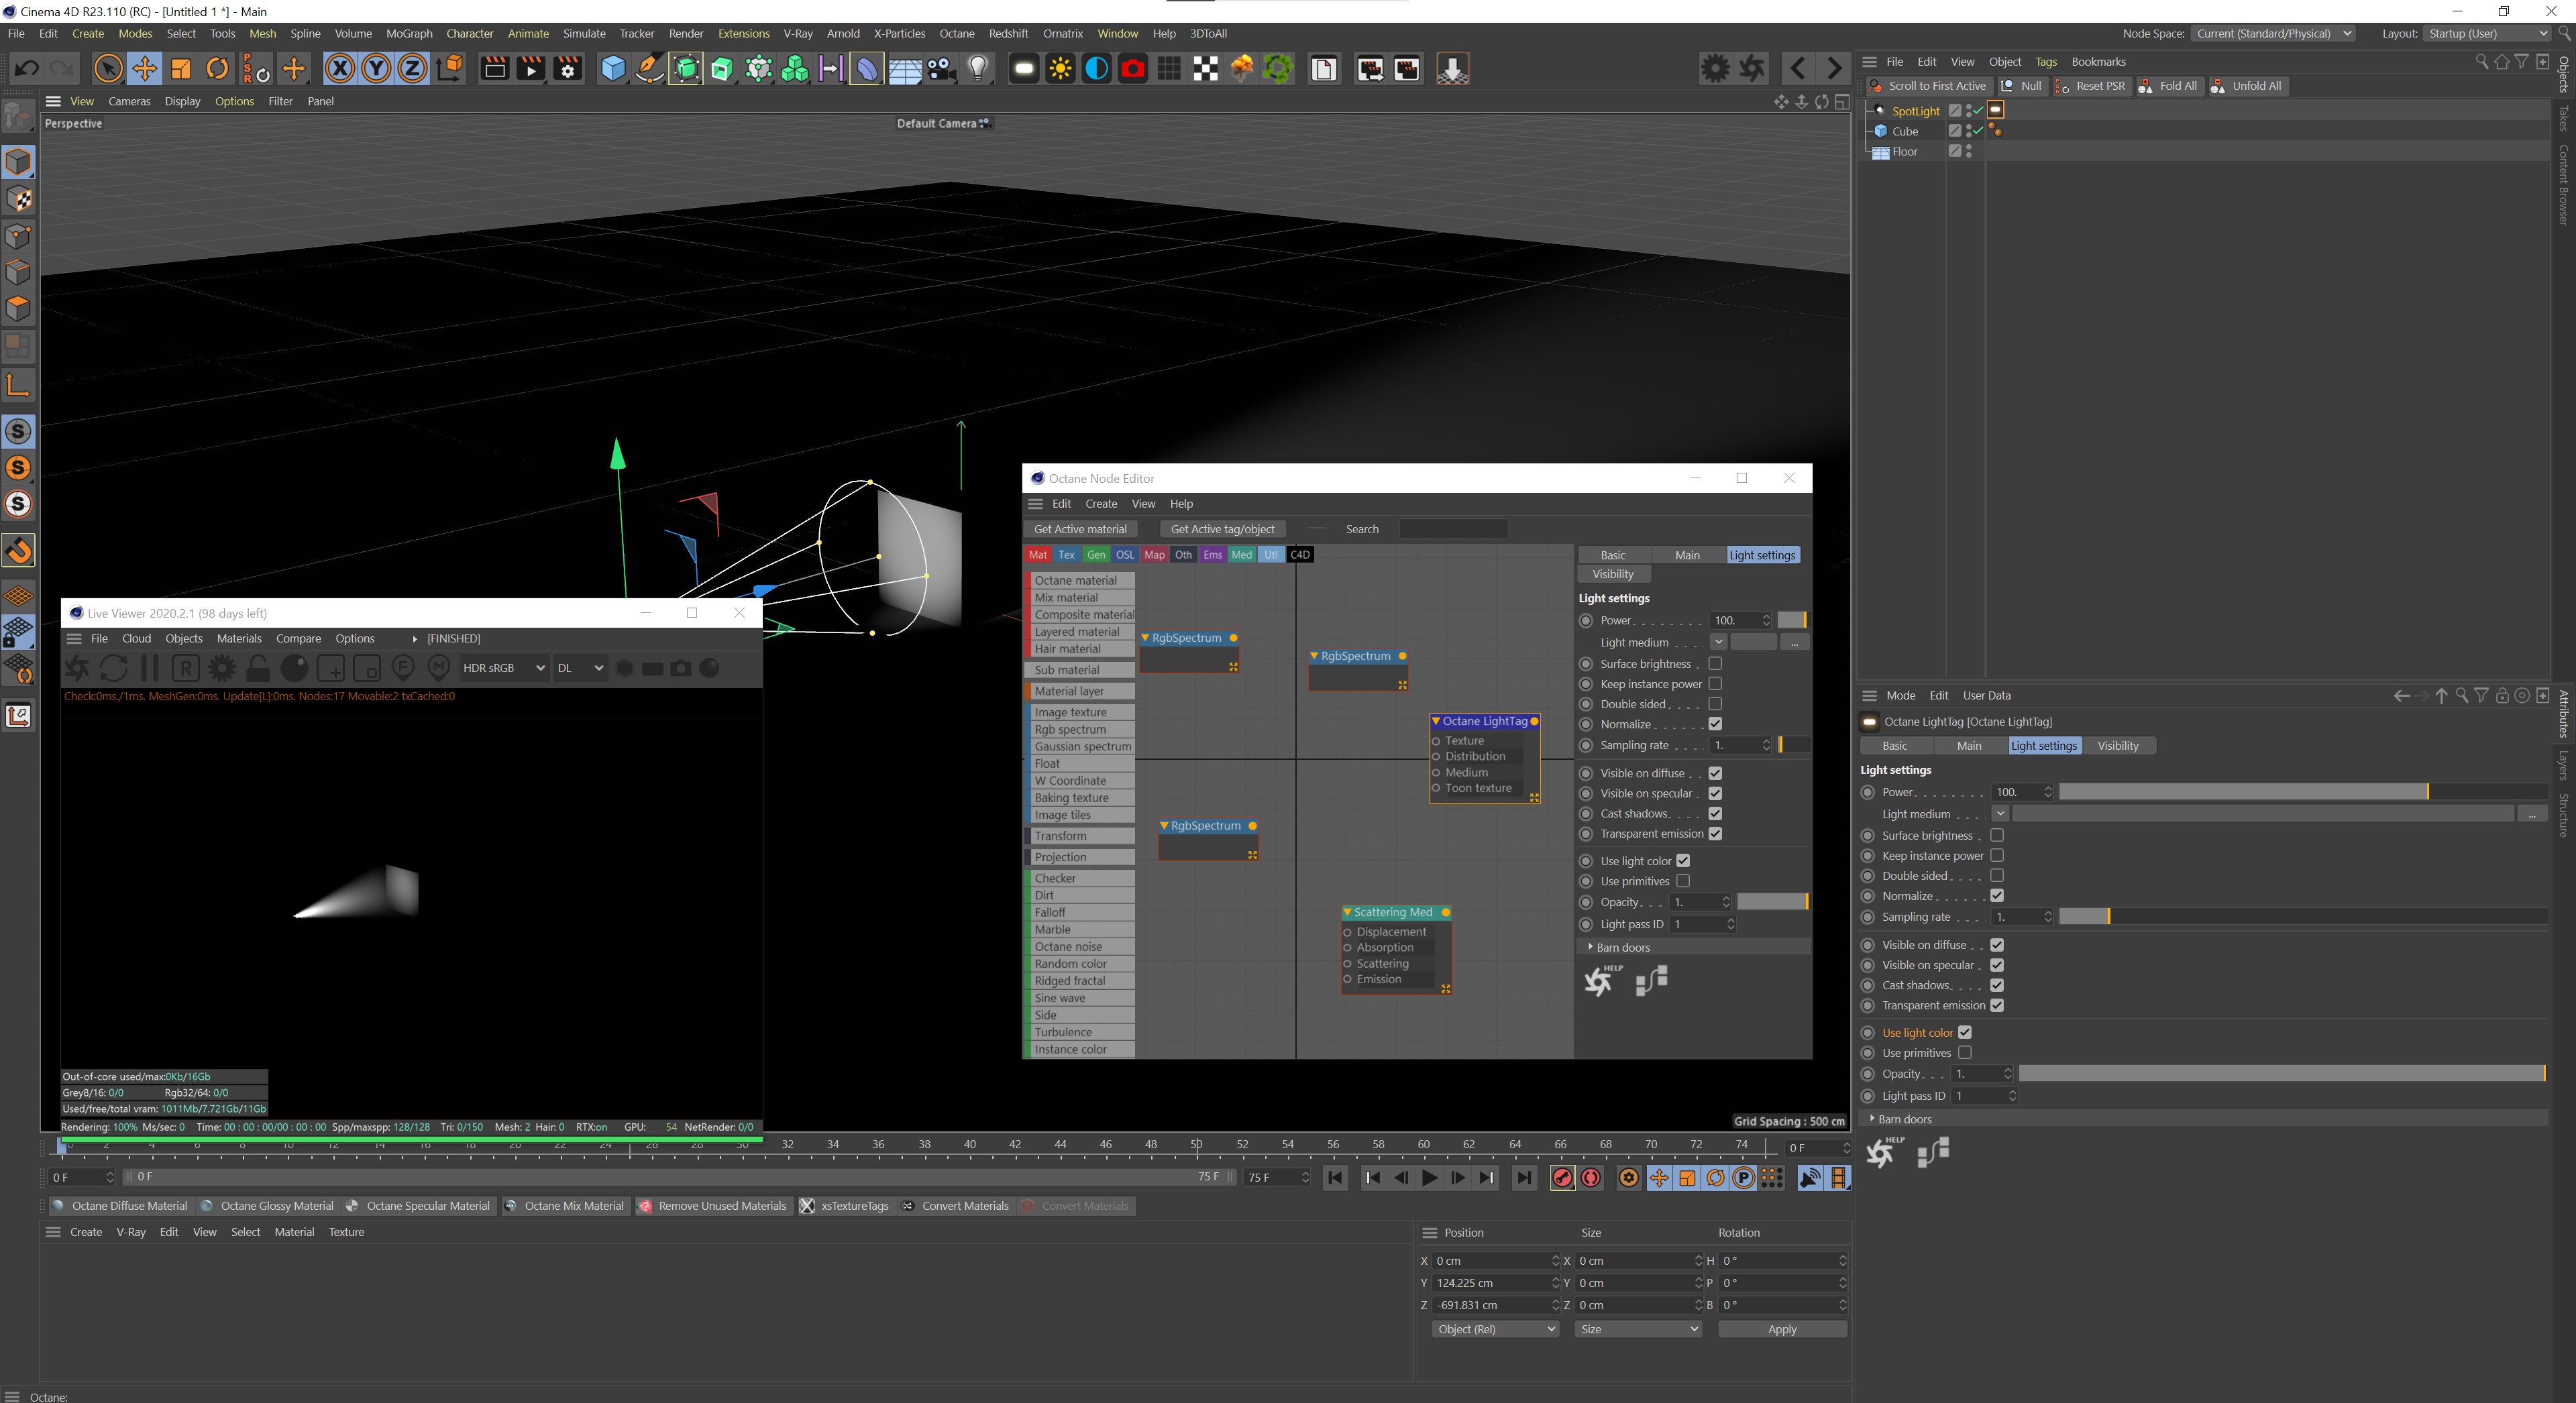Viewport: 2576px width, 1403px height.
Task: Click Get Active material button
Action: tap(1079, 529)
